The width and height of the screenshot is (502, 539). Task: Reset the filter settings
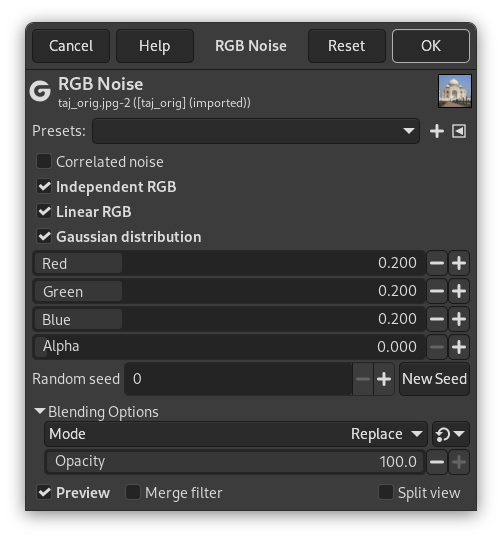(x=347, y=46)
